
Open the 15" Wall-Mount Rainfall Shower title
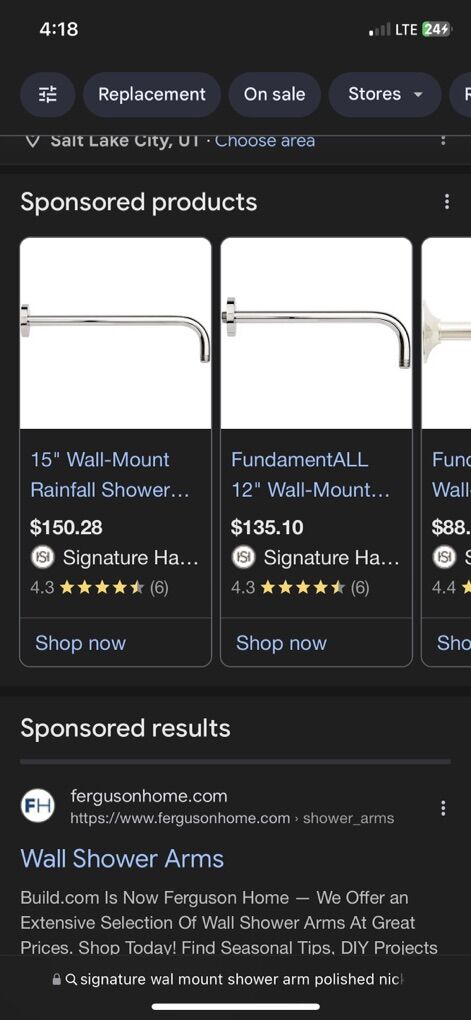coord(111,475)
